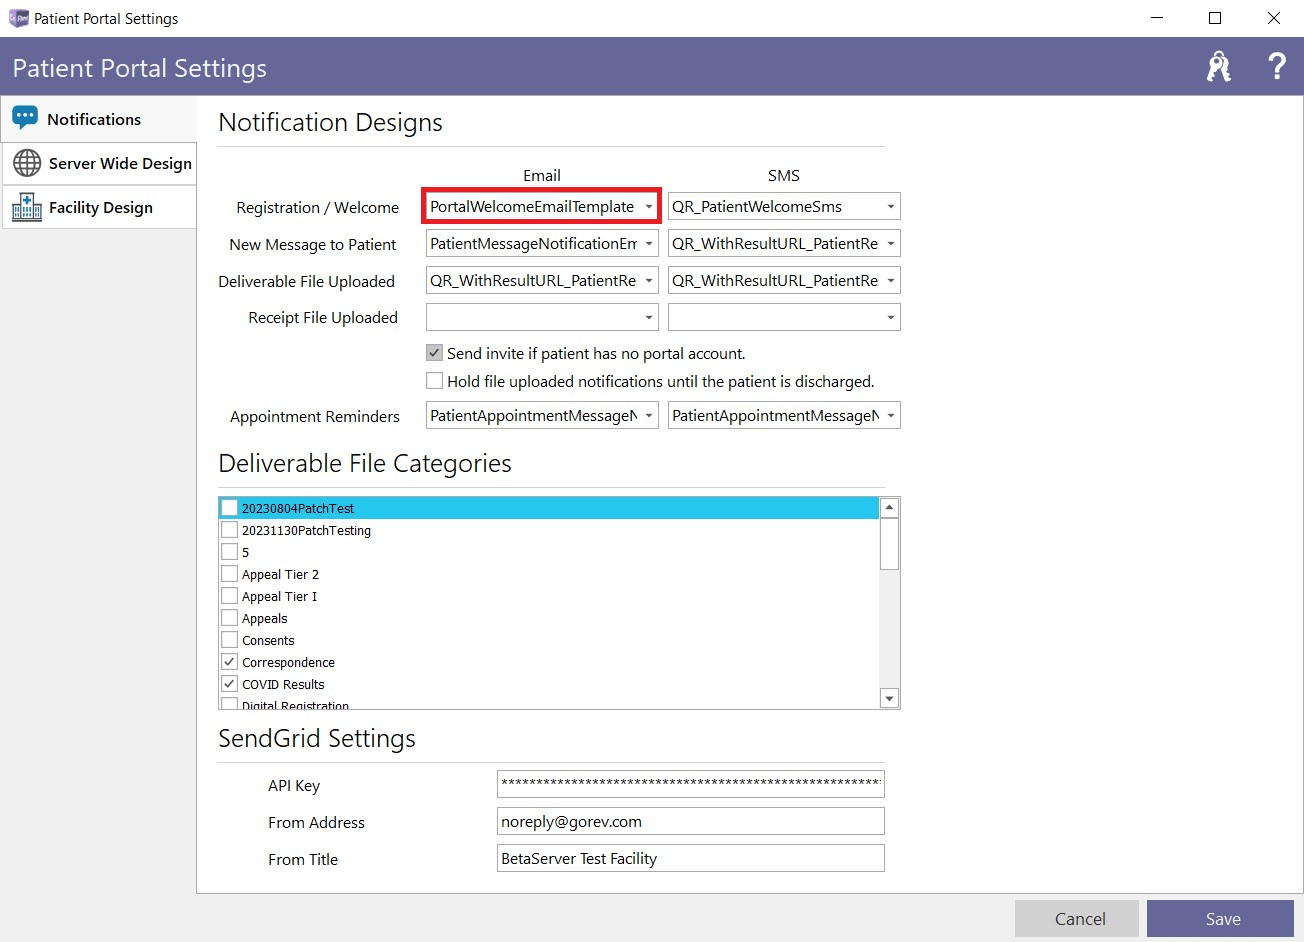Image resolution: width=1304 pixels, height=942 pixels.
Task: Click the Notifications speech bubble icon
Action: point(26,118)
